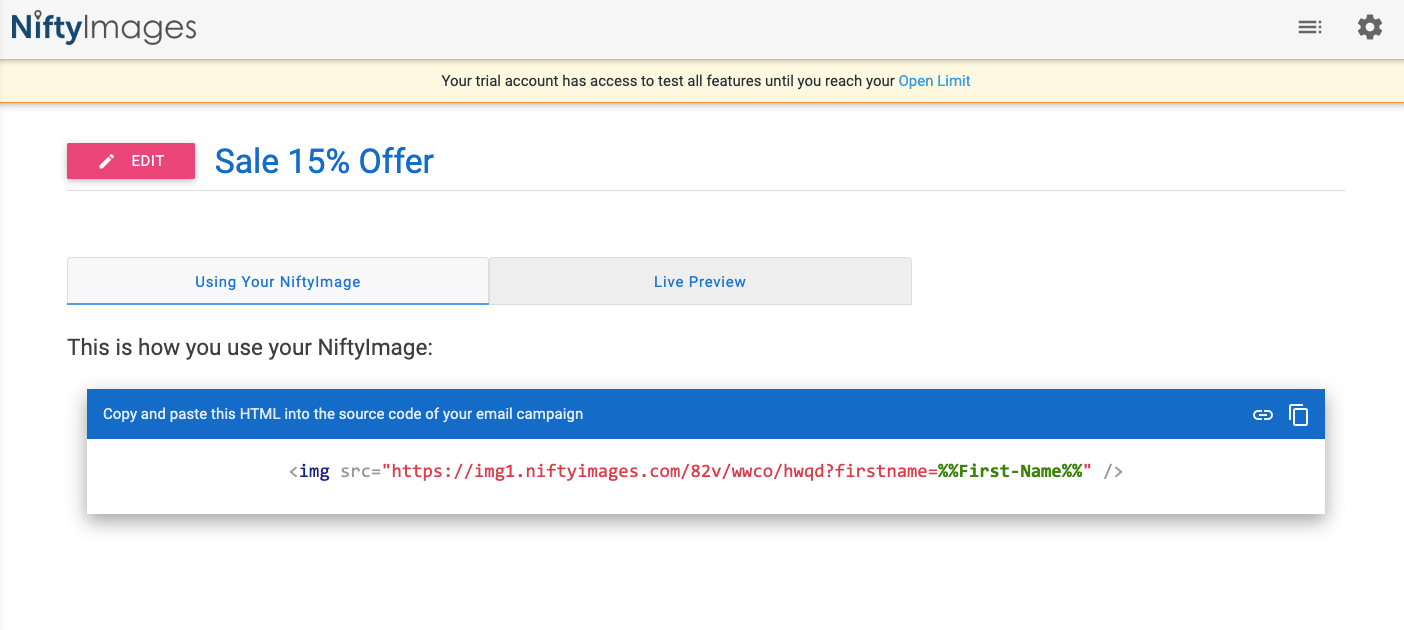Screen dimensions: 1404x630
Task: Click the Sale 15% Offer title
Action: pyautogui.click(x=324, y=161)
